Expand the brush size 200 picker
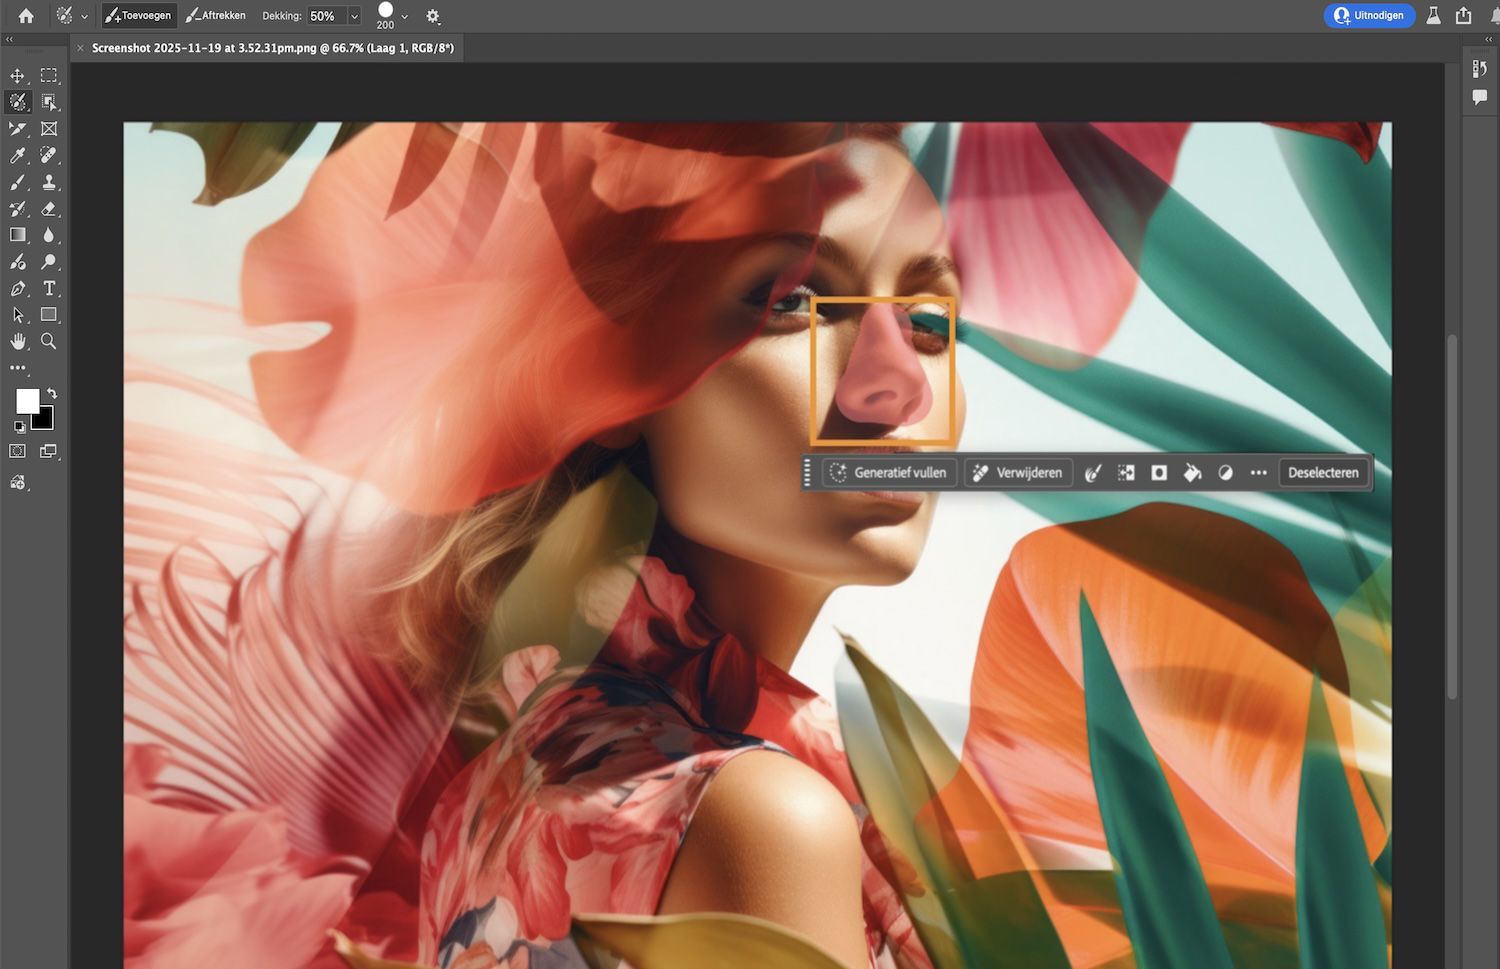1500x969 pixels. tap(404, 16)
